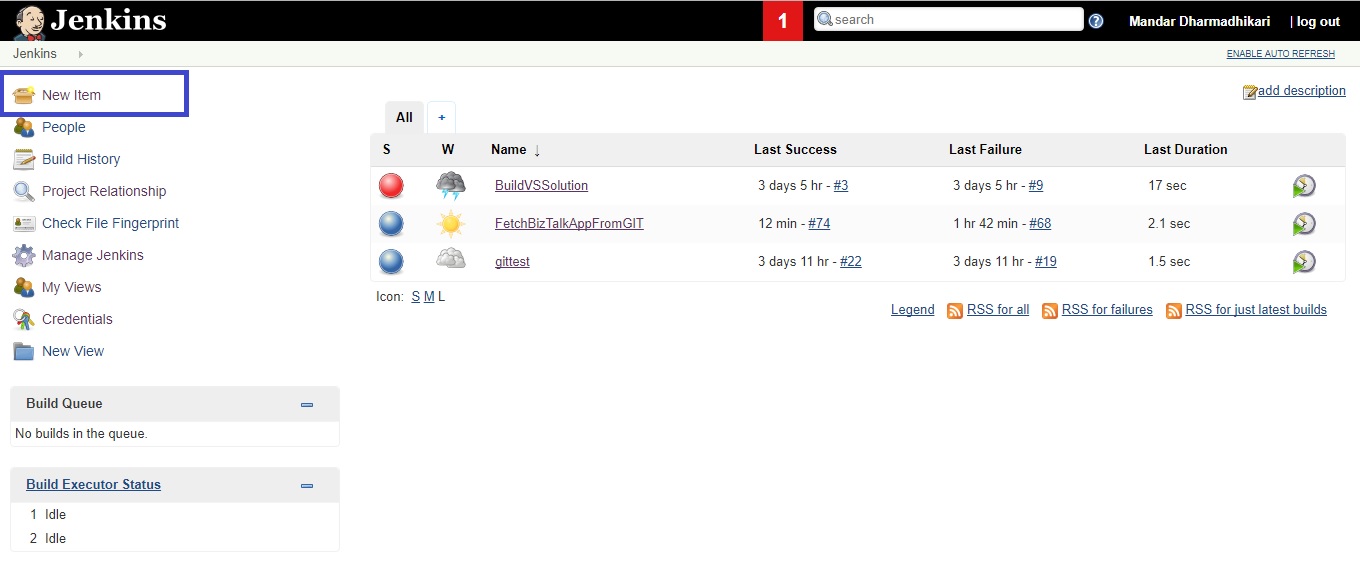
Task: Click red status ball for BuildVSSolution
Action: (391, 186)
